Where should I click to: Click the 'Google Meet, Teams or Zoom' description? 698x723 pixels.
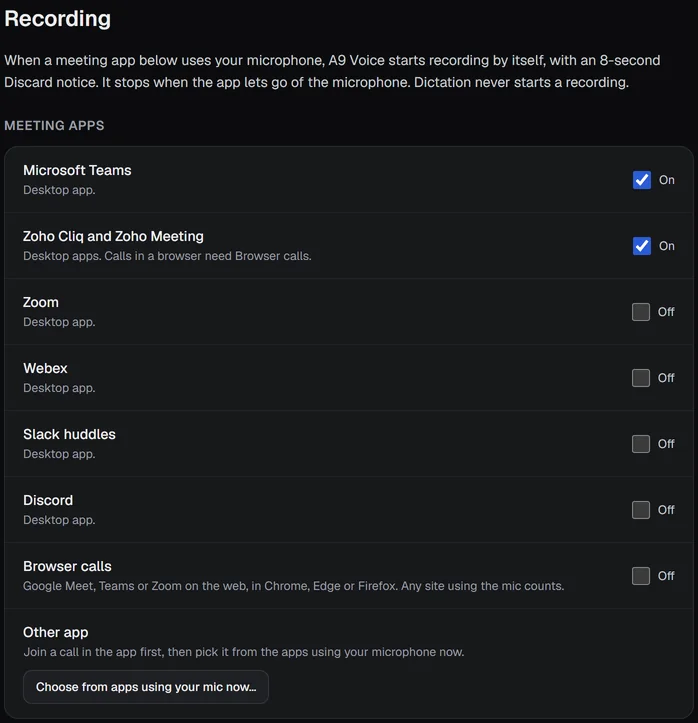tap(294, 586)
